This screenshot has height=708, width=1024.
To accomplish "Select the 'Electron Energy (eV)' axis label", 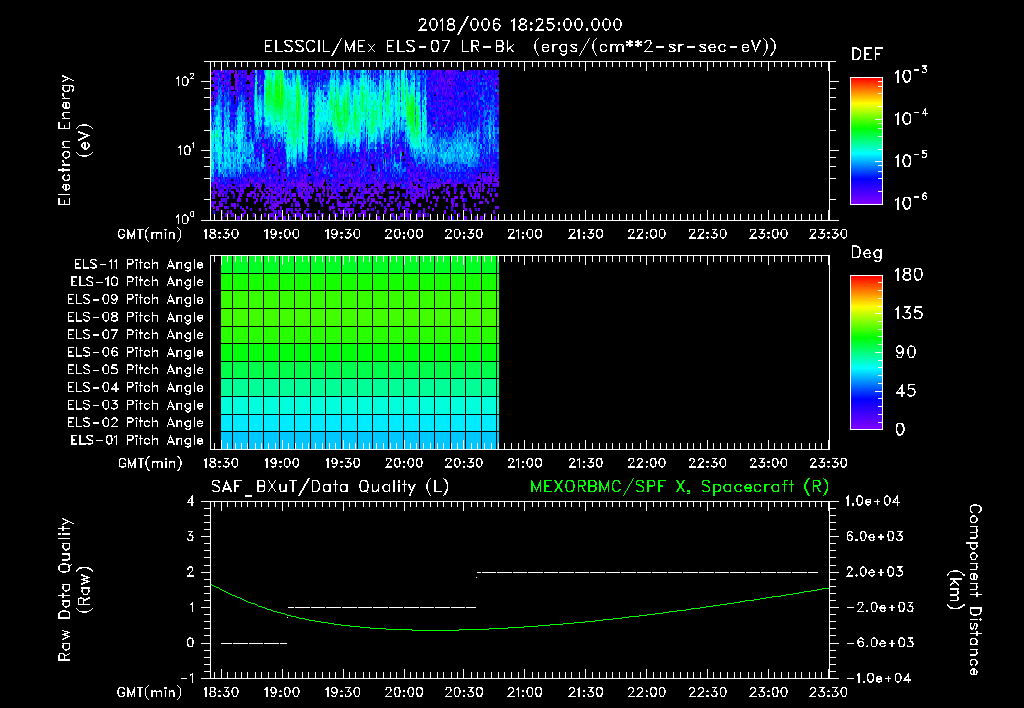I will click(x=74, y=140).
